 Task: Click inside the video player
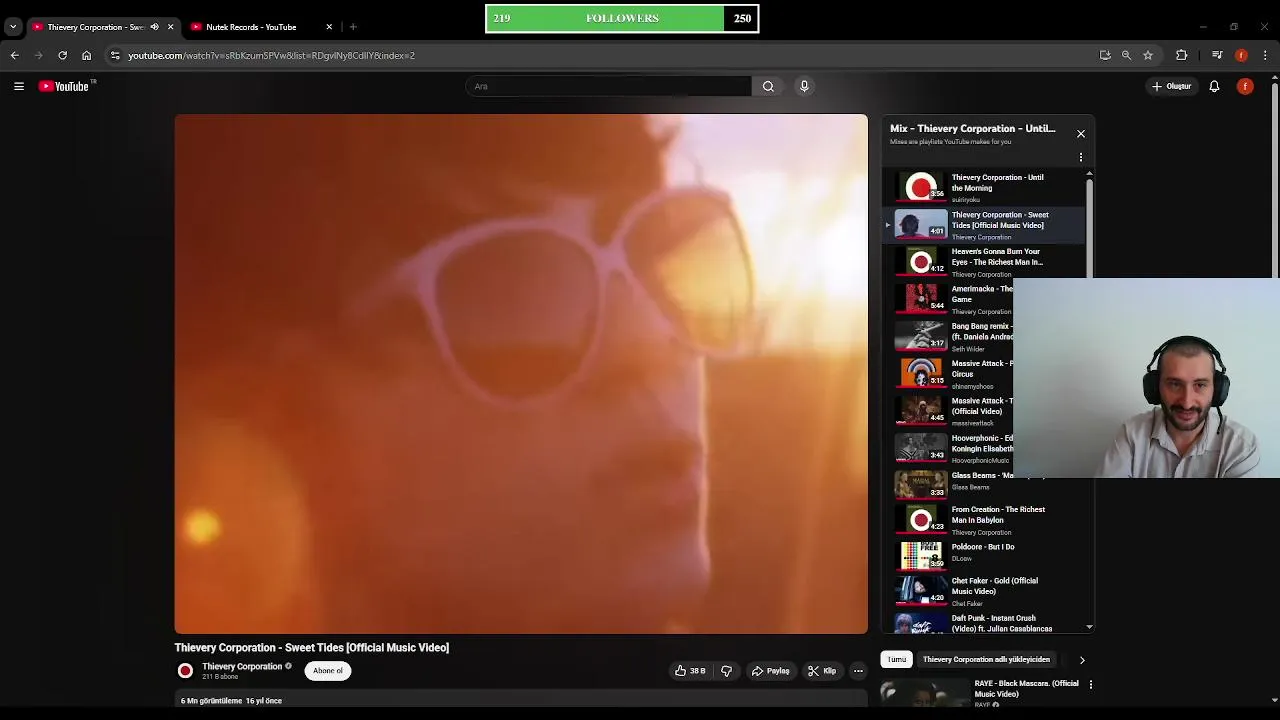(521, 374)
